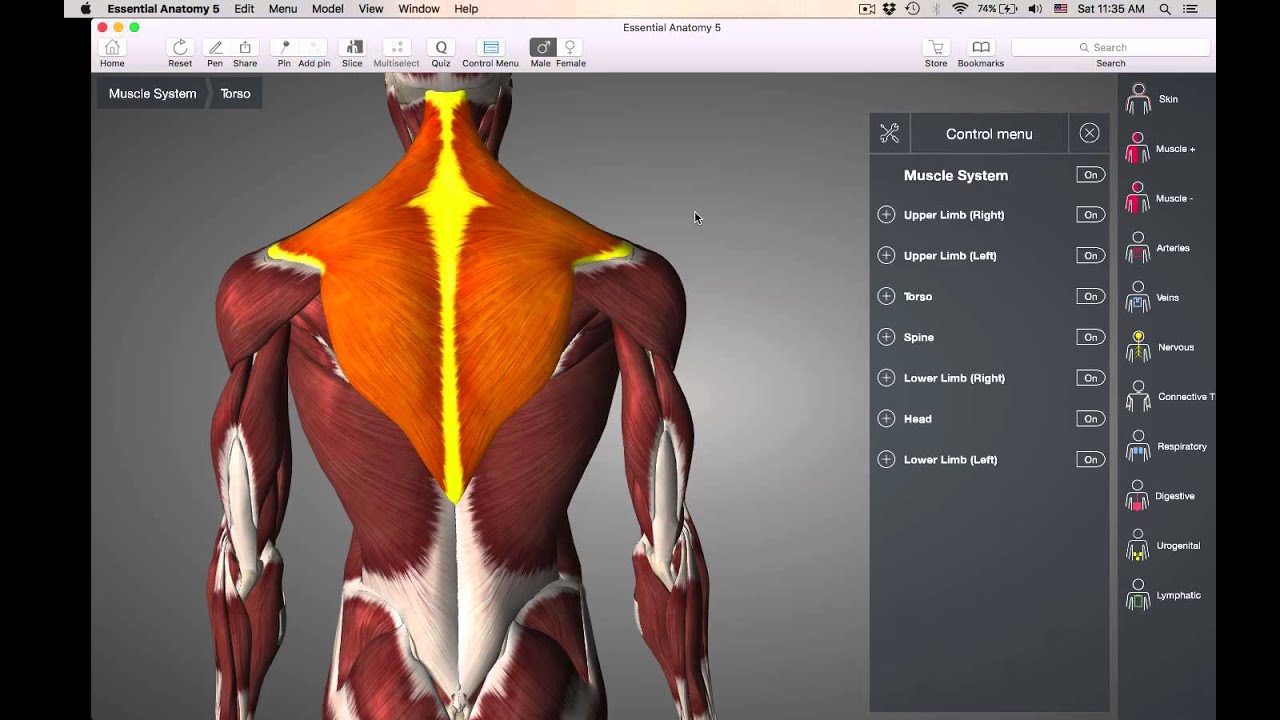Open the Menu menu in menu bar
Image resolution: width=1280 pixels, height=720 pixels.
(283, 9)
